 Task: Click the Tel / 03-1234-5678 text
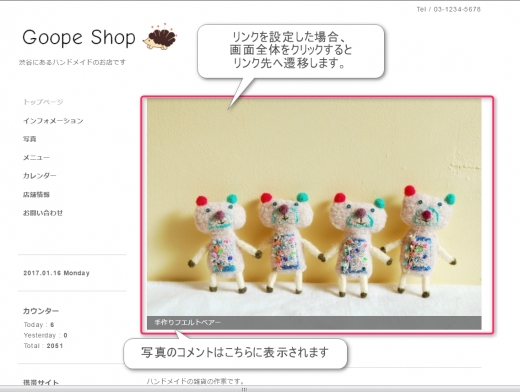point(448,9)
